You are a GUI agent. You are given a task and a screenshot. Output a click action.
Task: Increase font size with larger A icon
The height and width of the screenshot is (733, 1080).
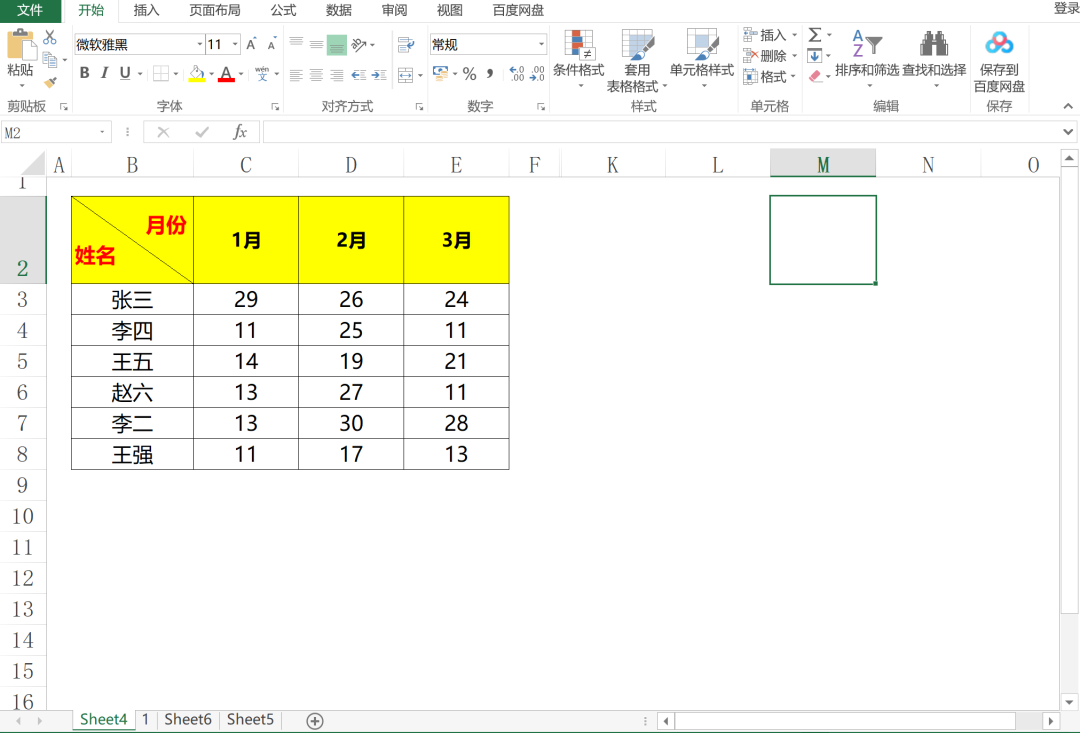[x=251, y=45]
